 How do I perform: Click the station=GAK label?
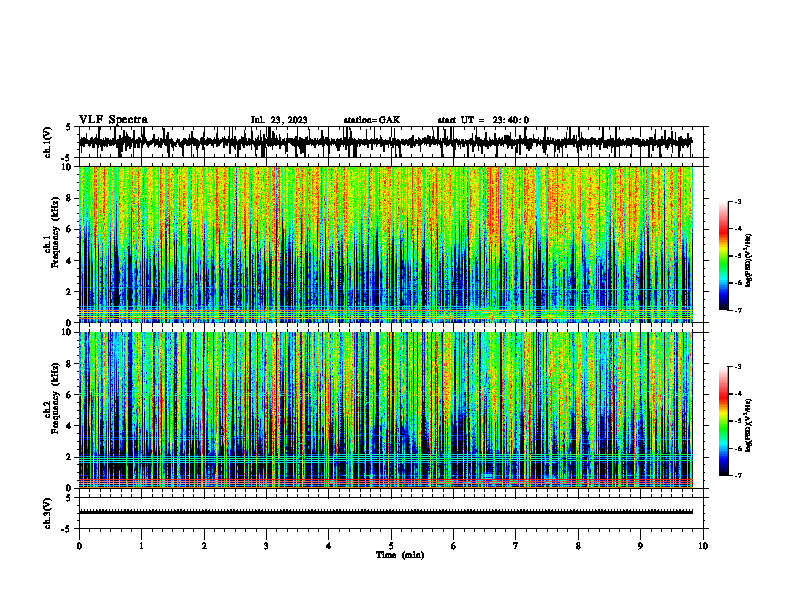372,120
